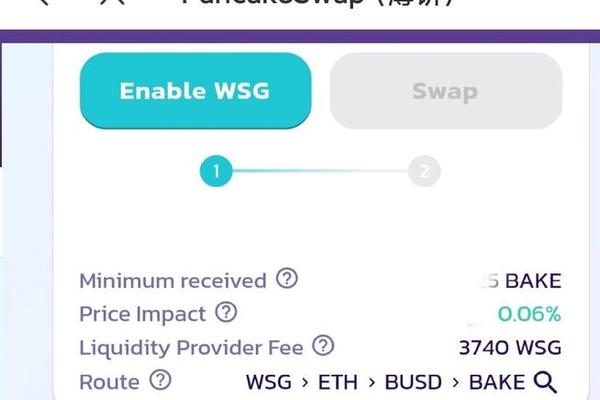This screenshot has height=400, width=600.
Task: Select step 1 circle indicator
Action: pyautogui.click(x=216, y=171)
